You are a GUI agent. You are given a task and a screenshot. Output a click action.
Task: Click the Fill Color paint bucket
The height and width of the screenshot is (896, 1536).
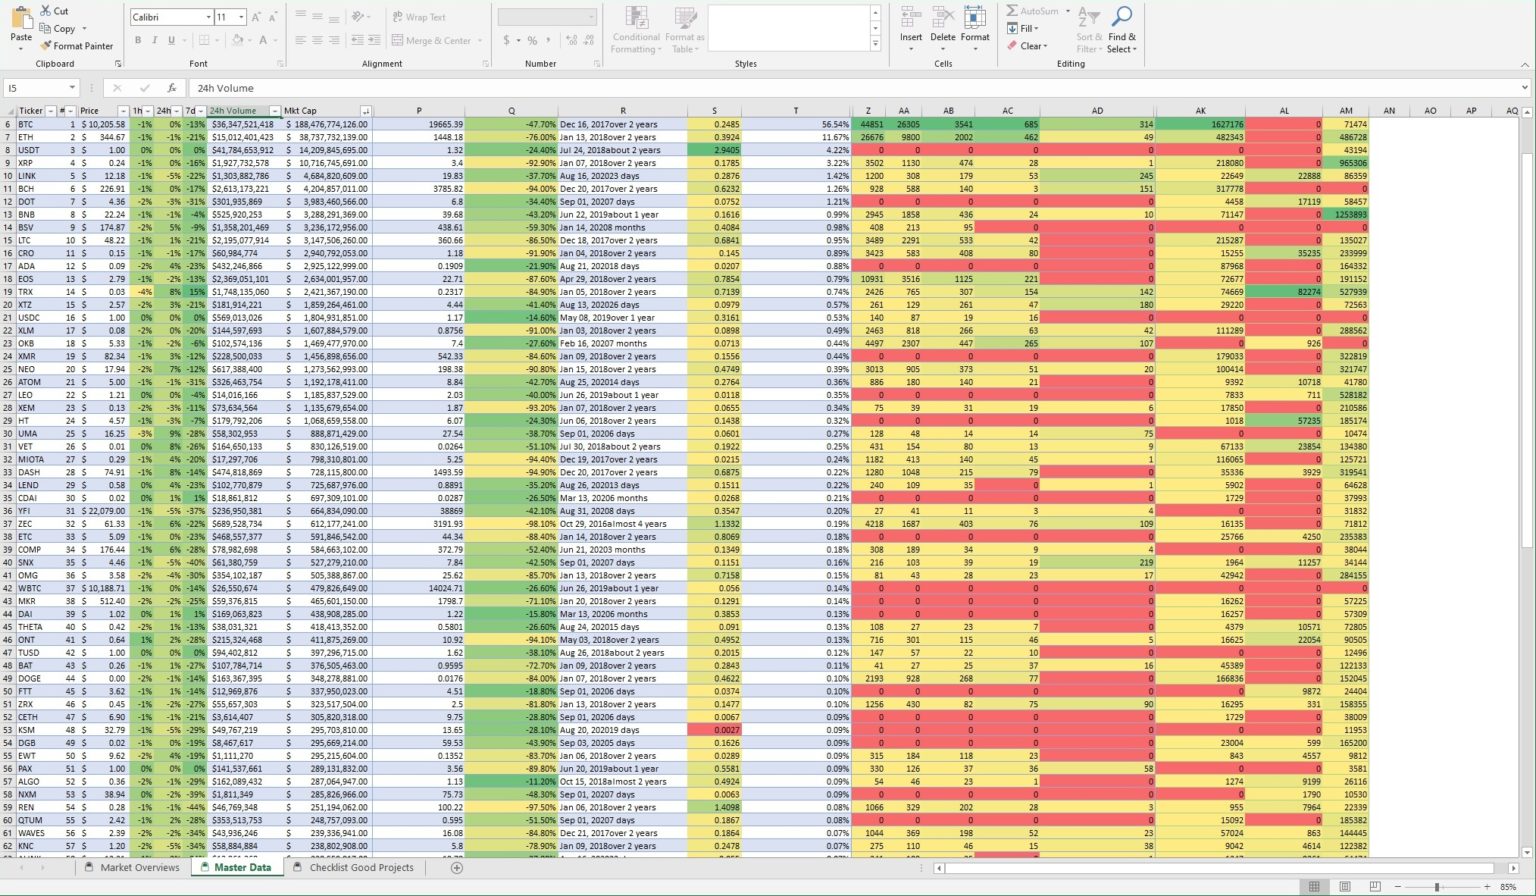tap(237, 40)
